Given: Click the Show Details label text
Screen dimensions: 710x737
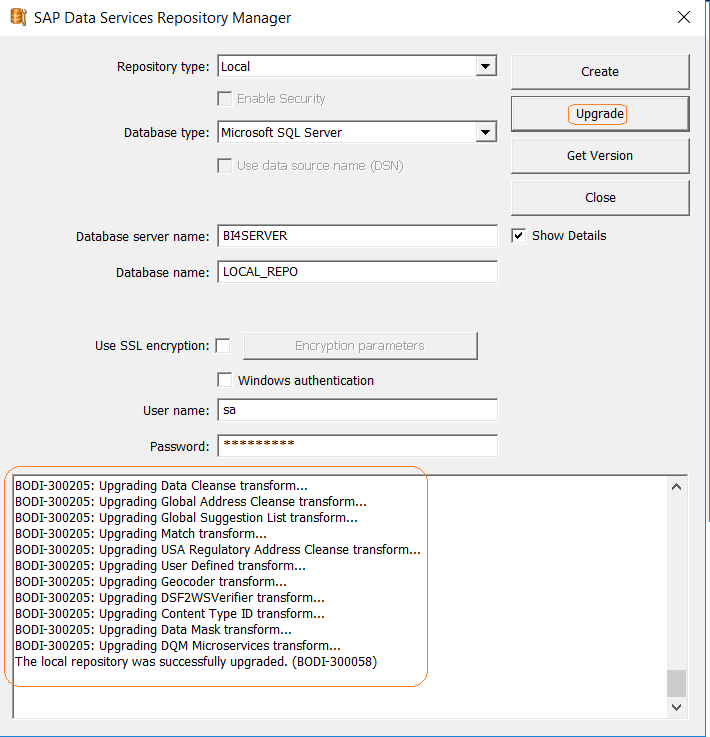Looking at the screenshot, I should pos(569,235).
